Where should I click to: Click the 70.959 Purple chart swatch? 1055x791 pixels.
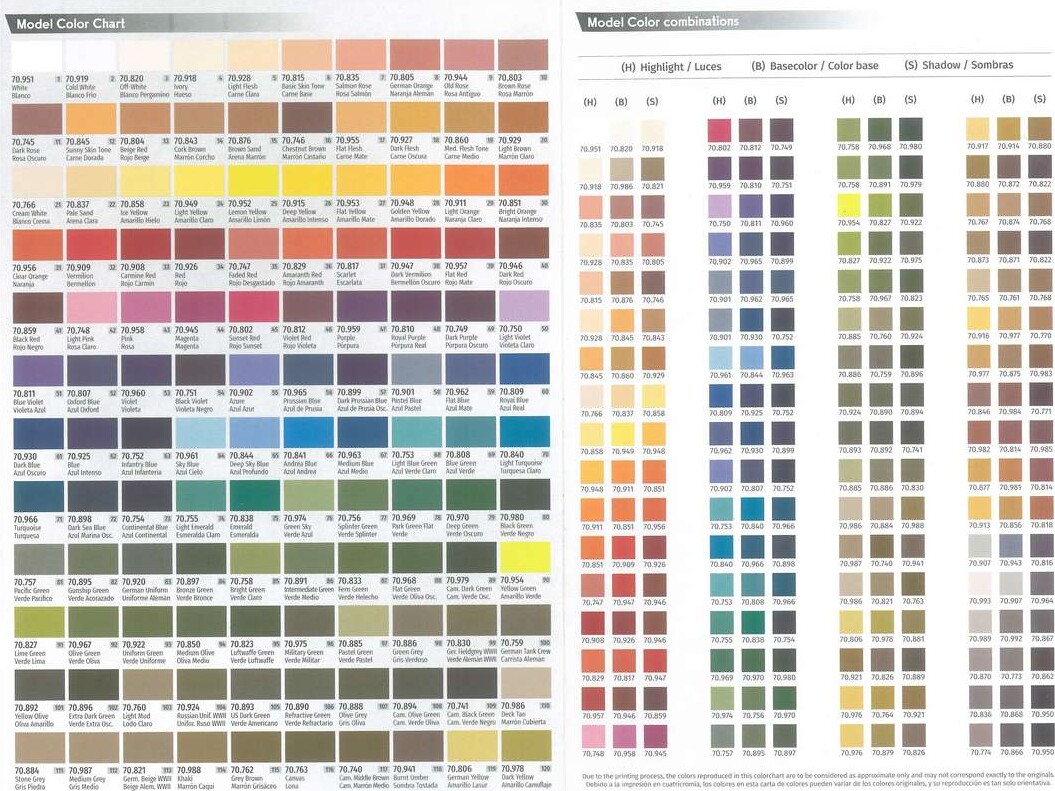pyautogui.click(x=362, y=307)
